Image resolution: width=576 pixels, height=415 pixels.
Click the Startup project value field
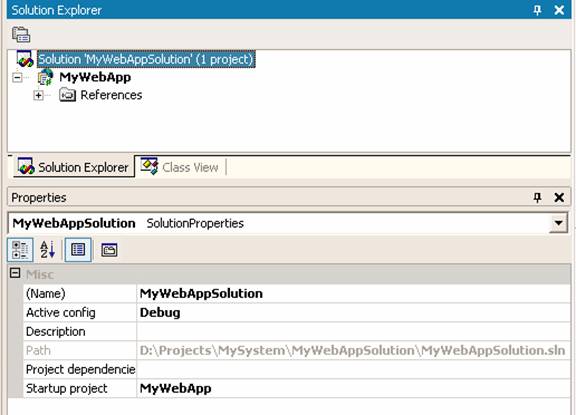(x=353, y=388)
